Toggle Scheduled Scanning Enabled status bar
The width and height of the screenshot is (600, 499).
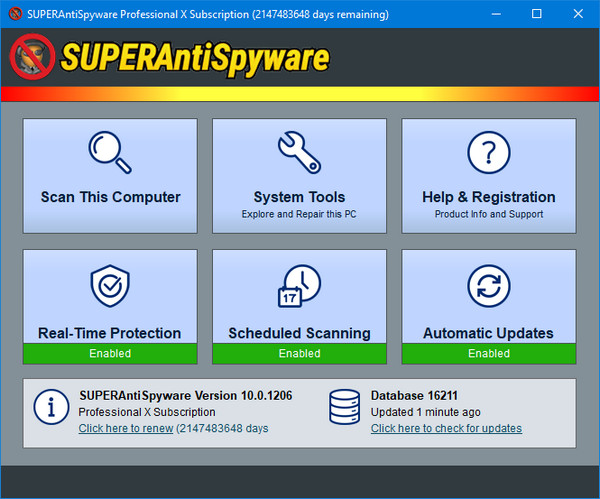[299, 353]
